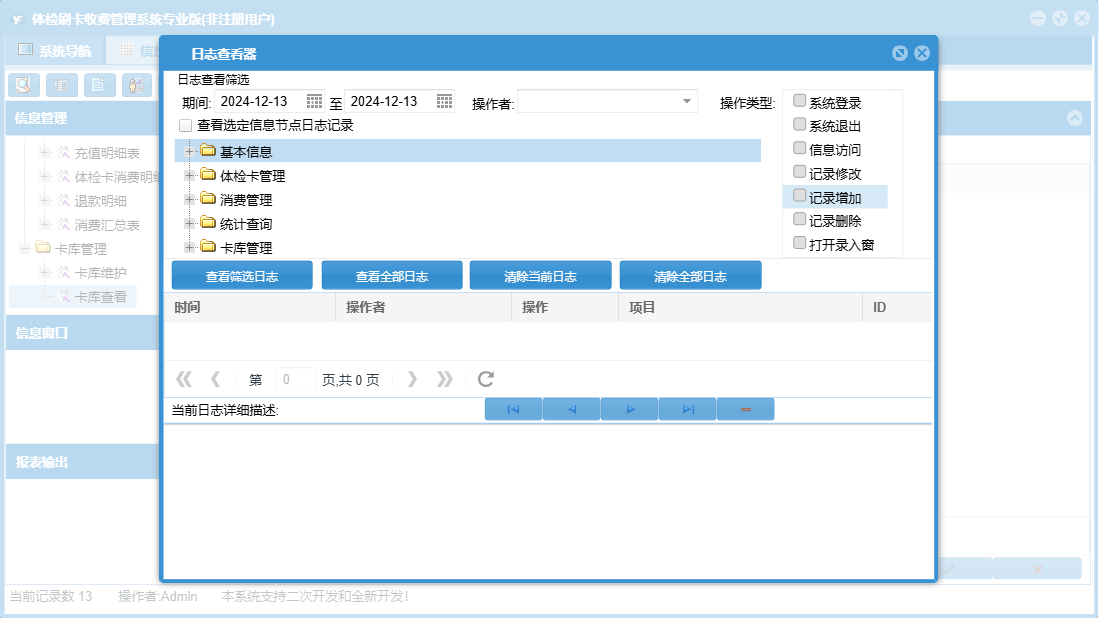Check 查看选定信息节点日志记录 option
Viewport: 1099px width, 618px height.
[185, 126]
